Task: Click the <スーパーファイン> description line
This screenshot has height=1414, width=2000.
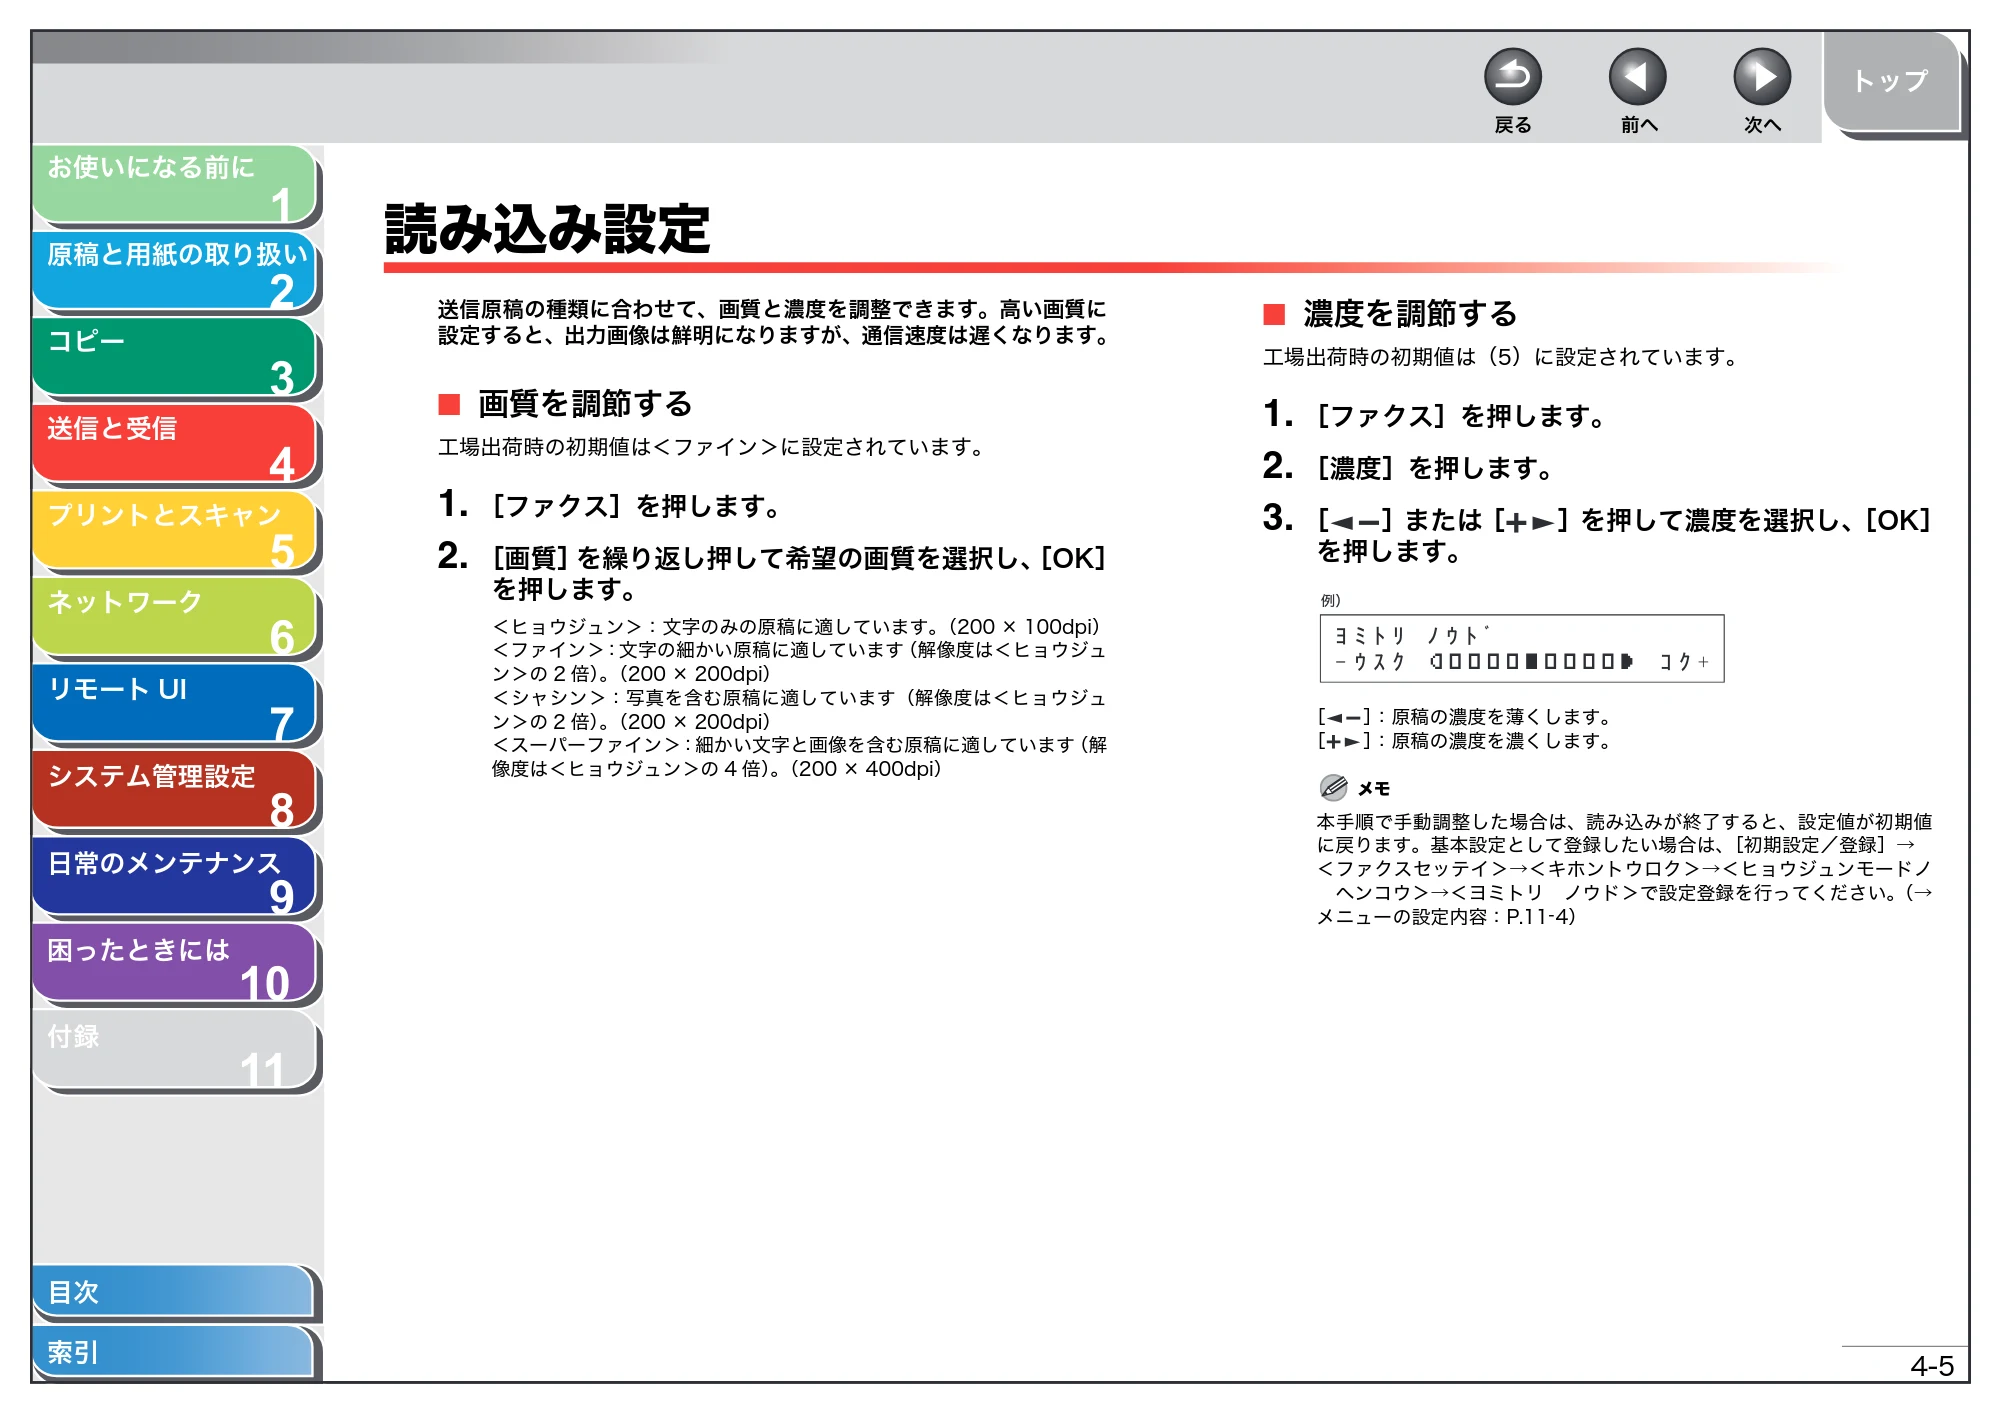Action: tap(799, 757)
